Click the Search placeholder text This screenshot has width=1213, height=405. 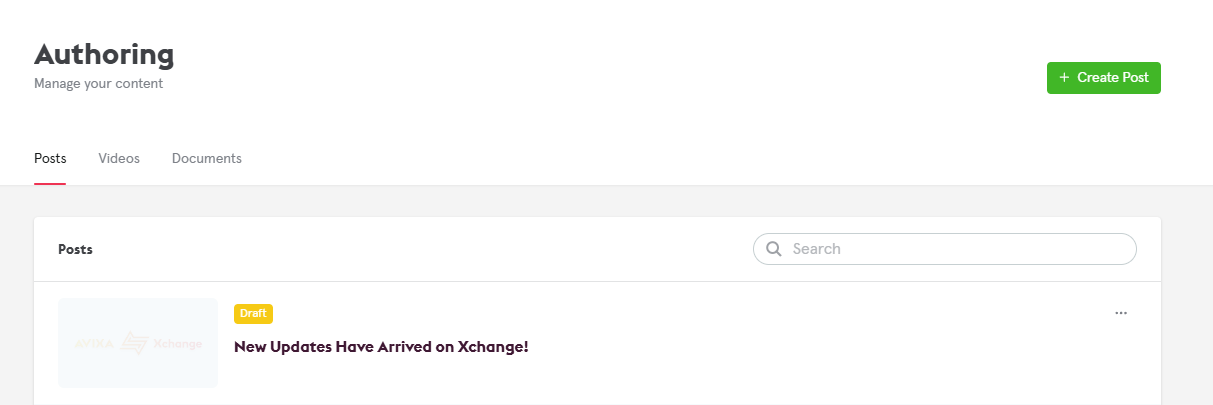(816, 249)
